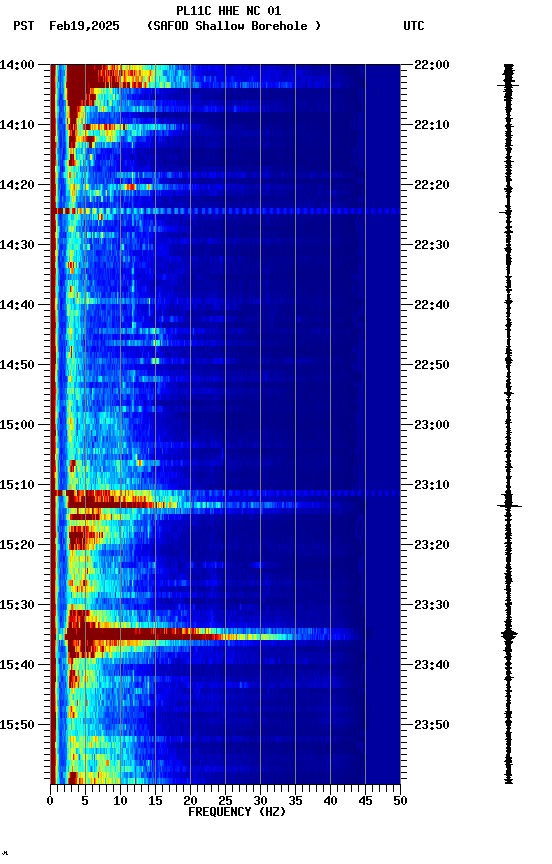Click the 14:00 PST time label
Viewport: 552px width, 864px height.
17,65
